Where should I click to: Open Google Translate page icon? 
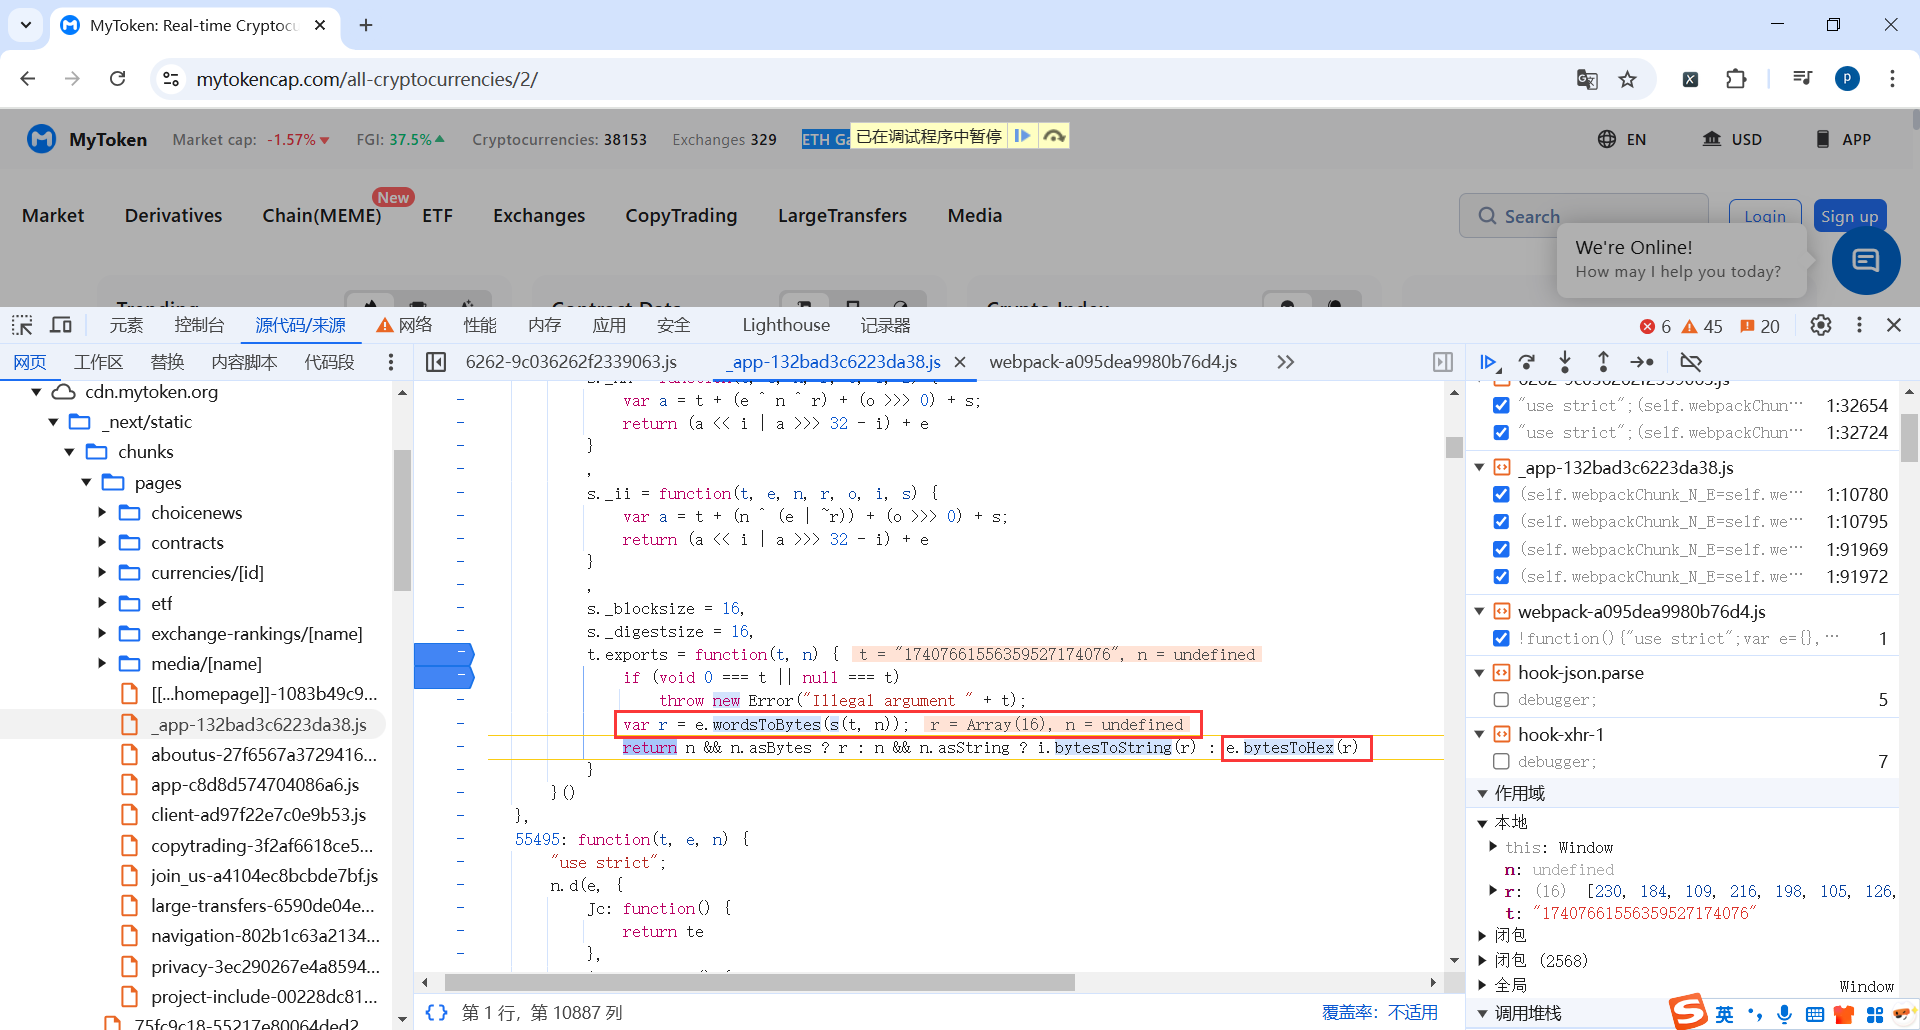coord(1587,79)
